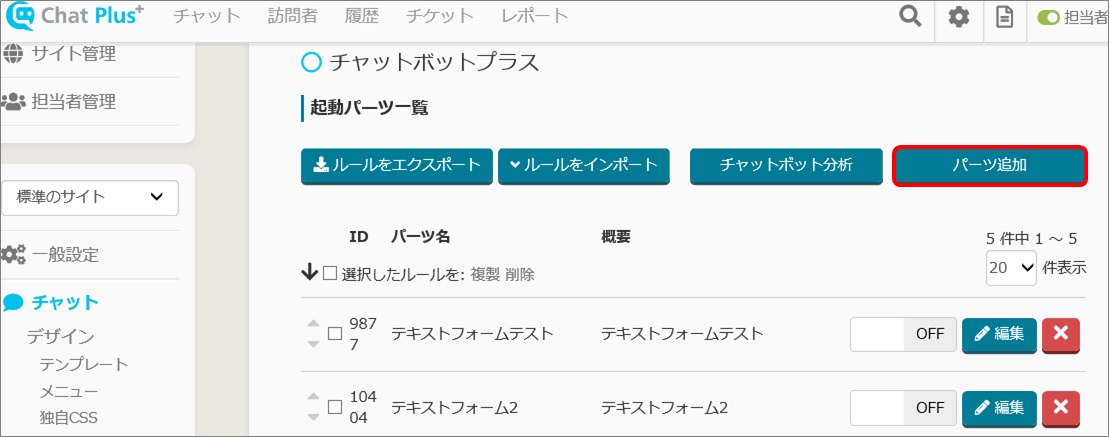Open 独自CSS sidebar item
1109x437 pixels.
point(68,418)
